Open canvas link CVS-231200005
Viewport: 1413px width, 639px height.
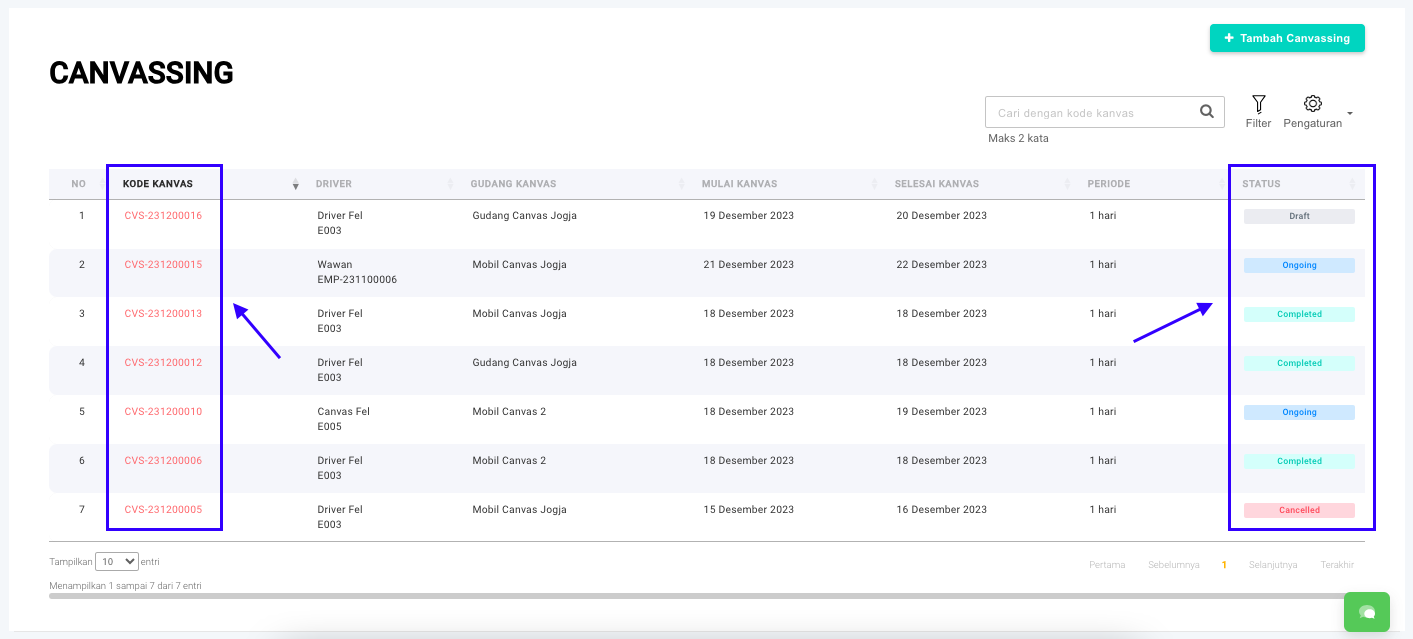pos(163,510)
